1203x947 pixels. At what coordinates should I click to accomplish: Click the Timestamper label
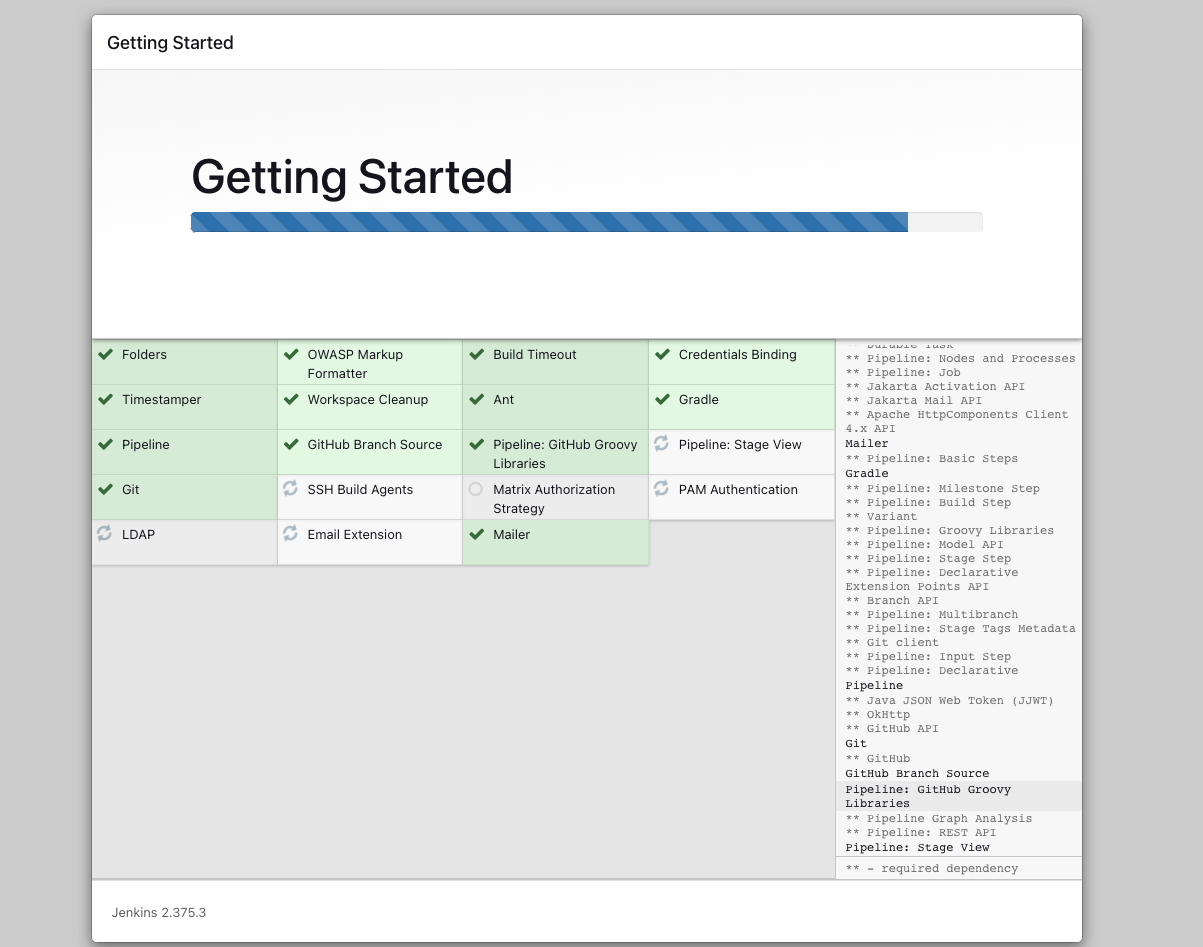coord(162,399)
